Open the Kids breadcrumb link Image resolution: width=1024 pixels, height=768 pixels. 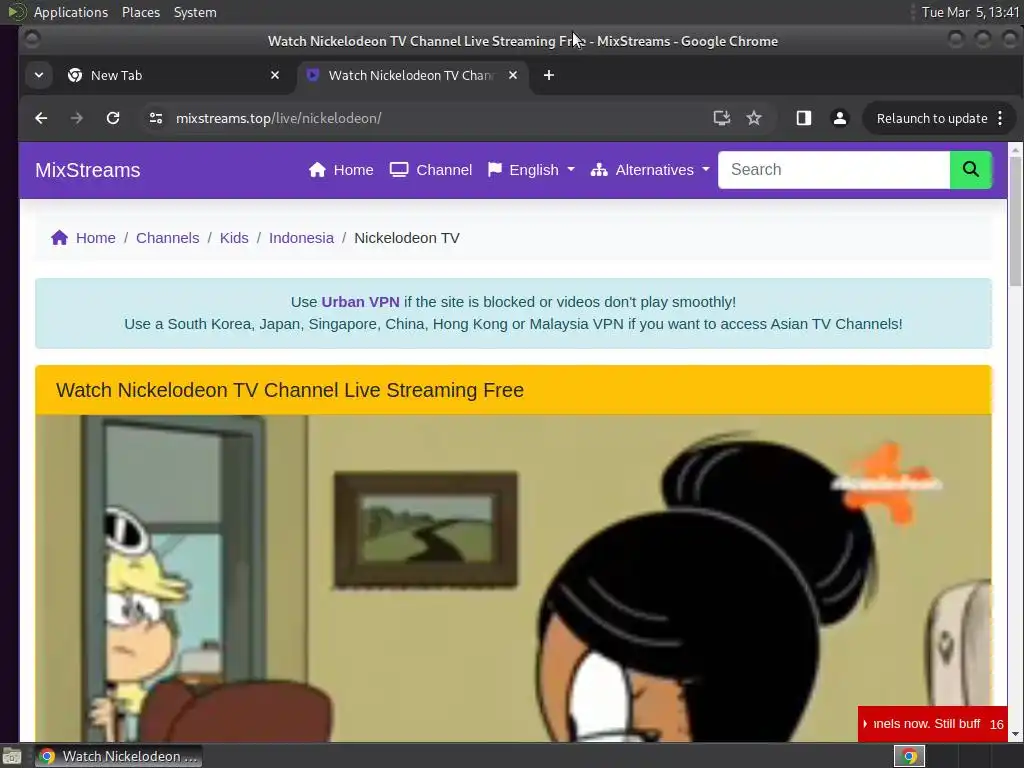234,238
